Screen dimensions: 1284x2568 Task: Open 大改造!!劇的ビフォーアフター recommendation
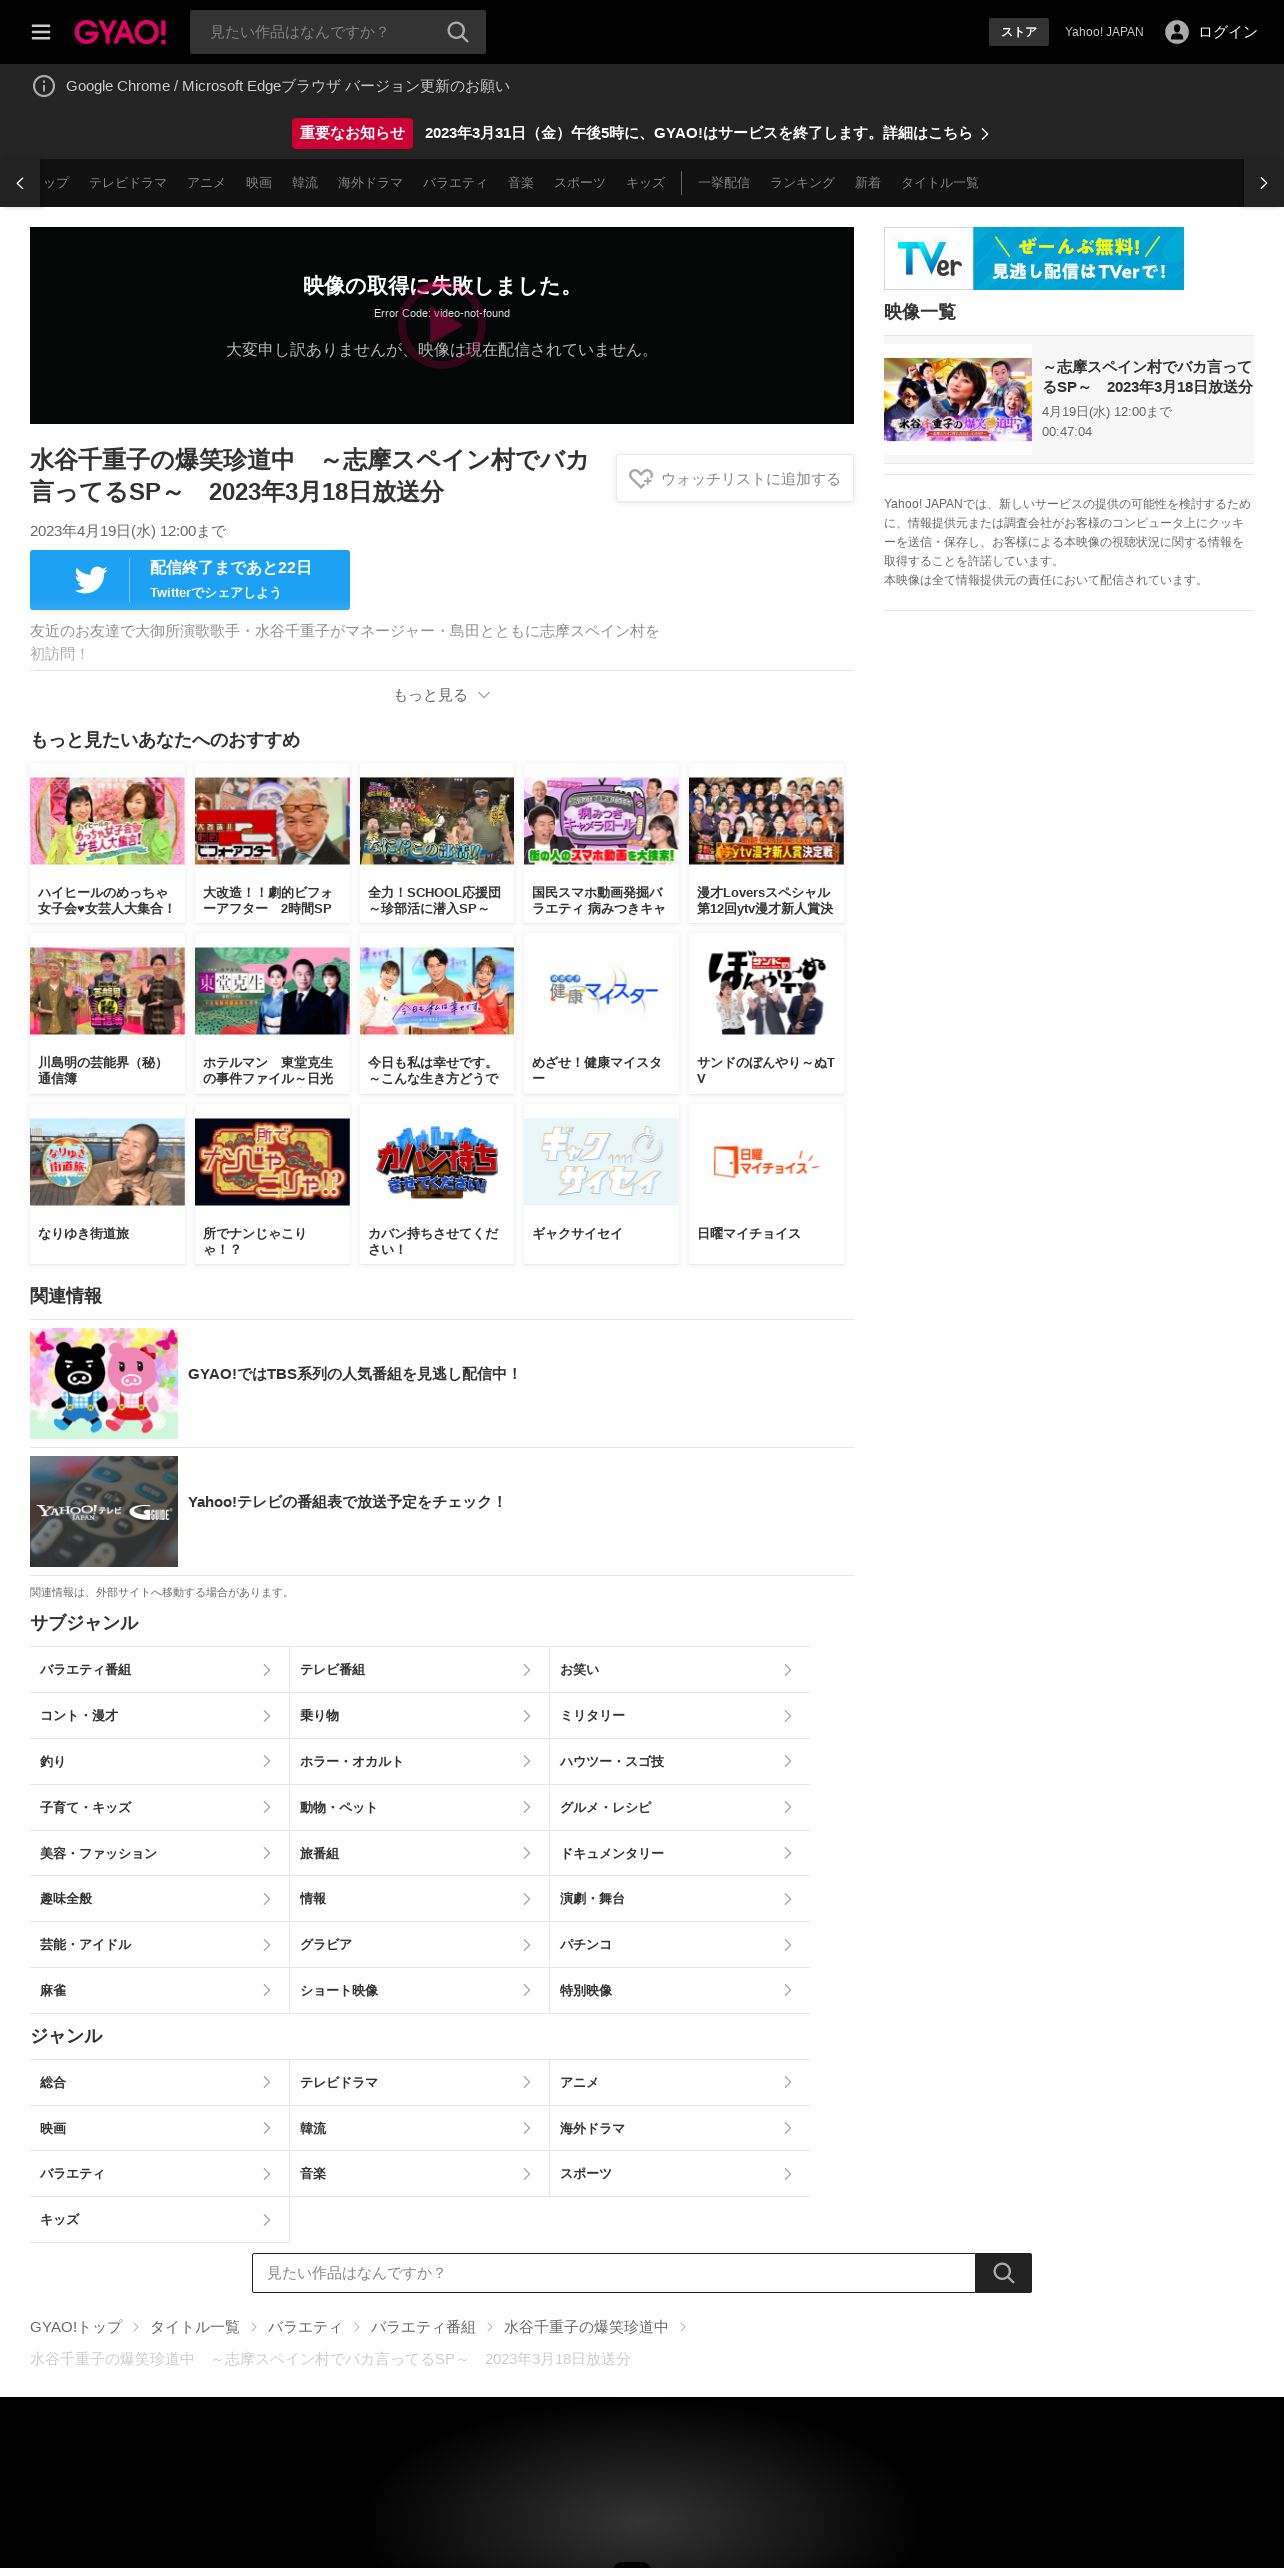272,843
